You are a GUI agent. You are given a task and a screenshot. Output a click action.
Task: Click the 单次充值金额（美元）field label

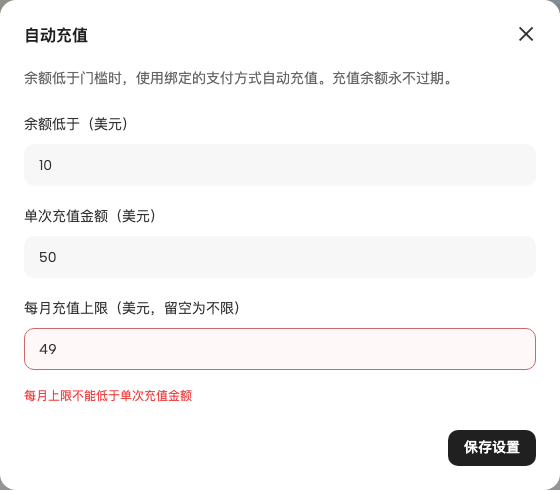coord(91,216)
